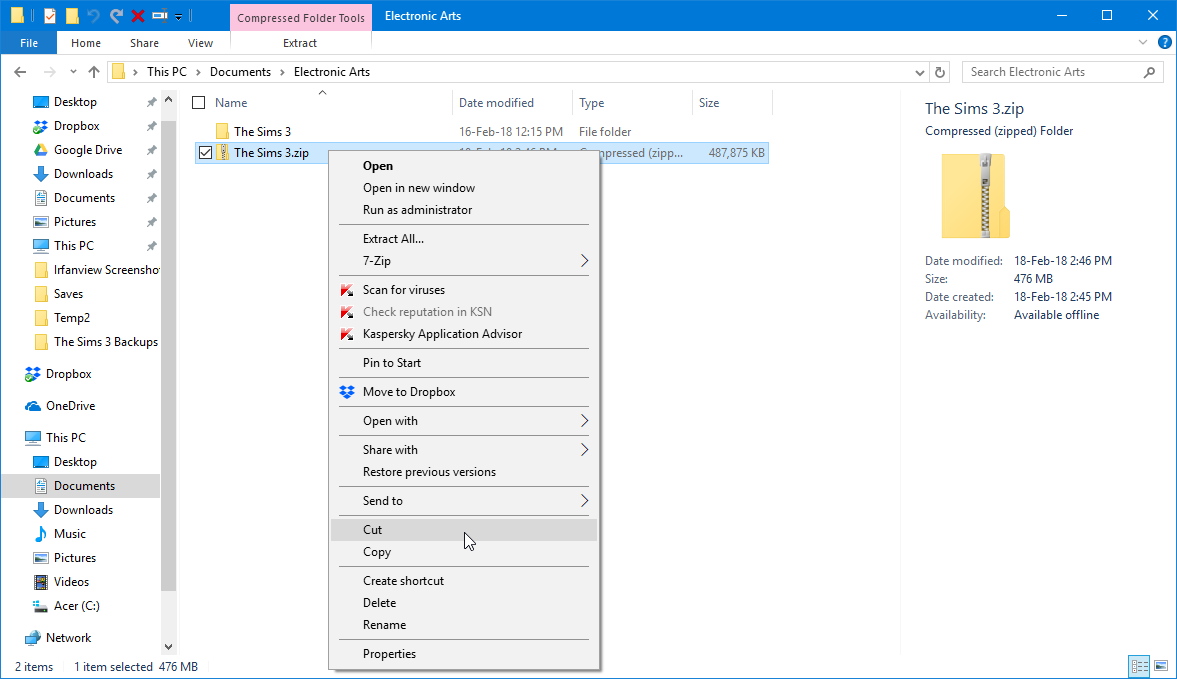Open the Extract ribbon tab

[300, 43]
